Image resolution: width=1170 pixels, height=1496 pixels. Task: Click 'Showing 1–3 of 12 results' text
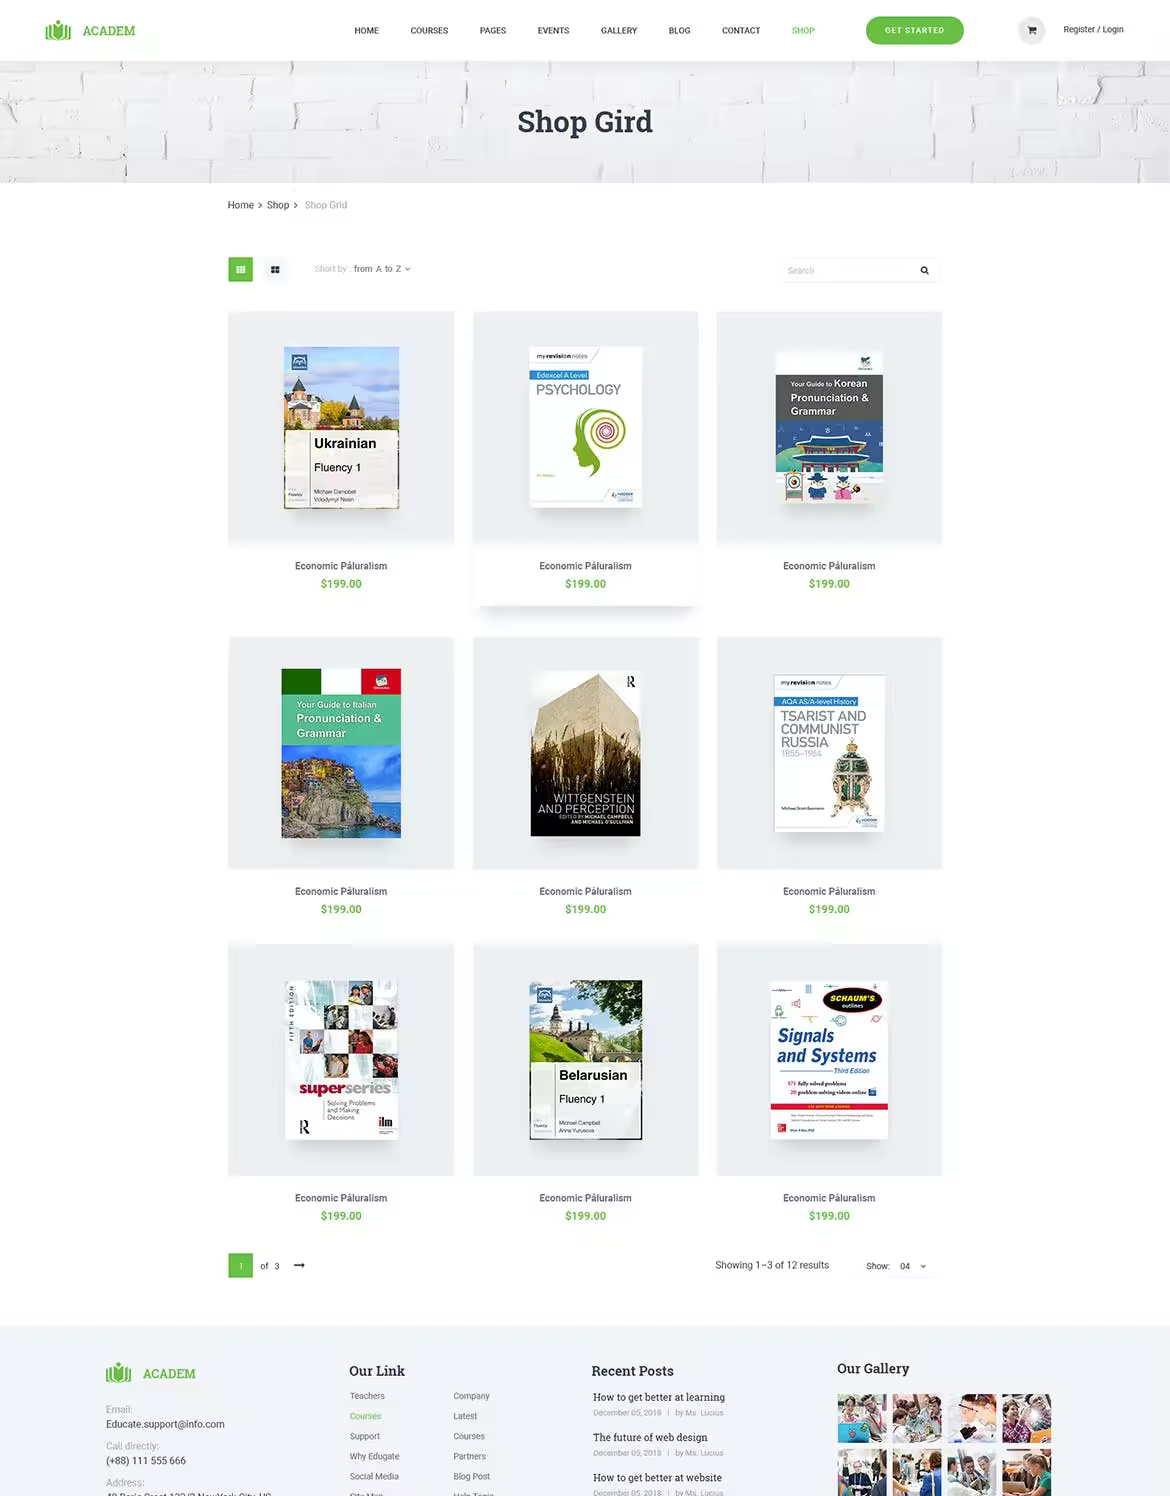(x=772, y=1265)
